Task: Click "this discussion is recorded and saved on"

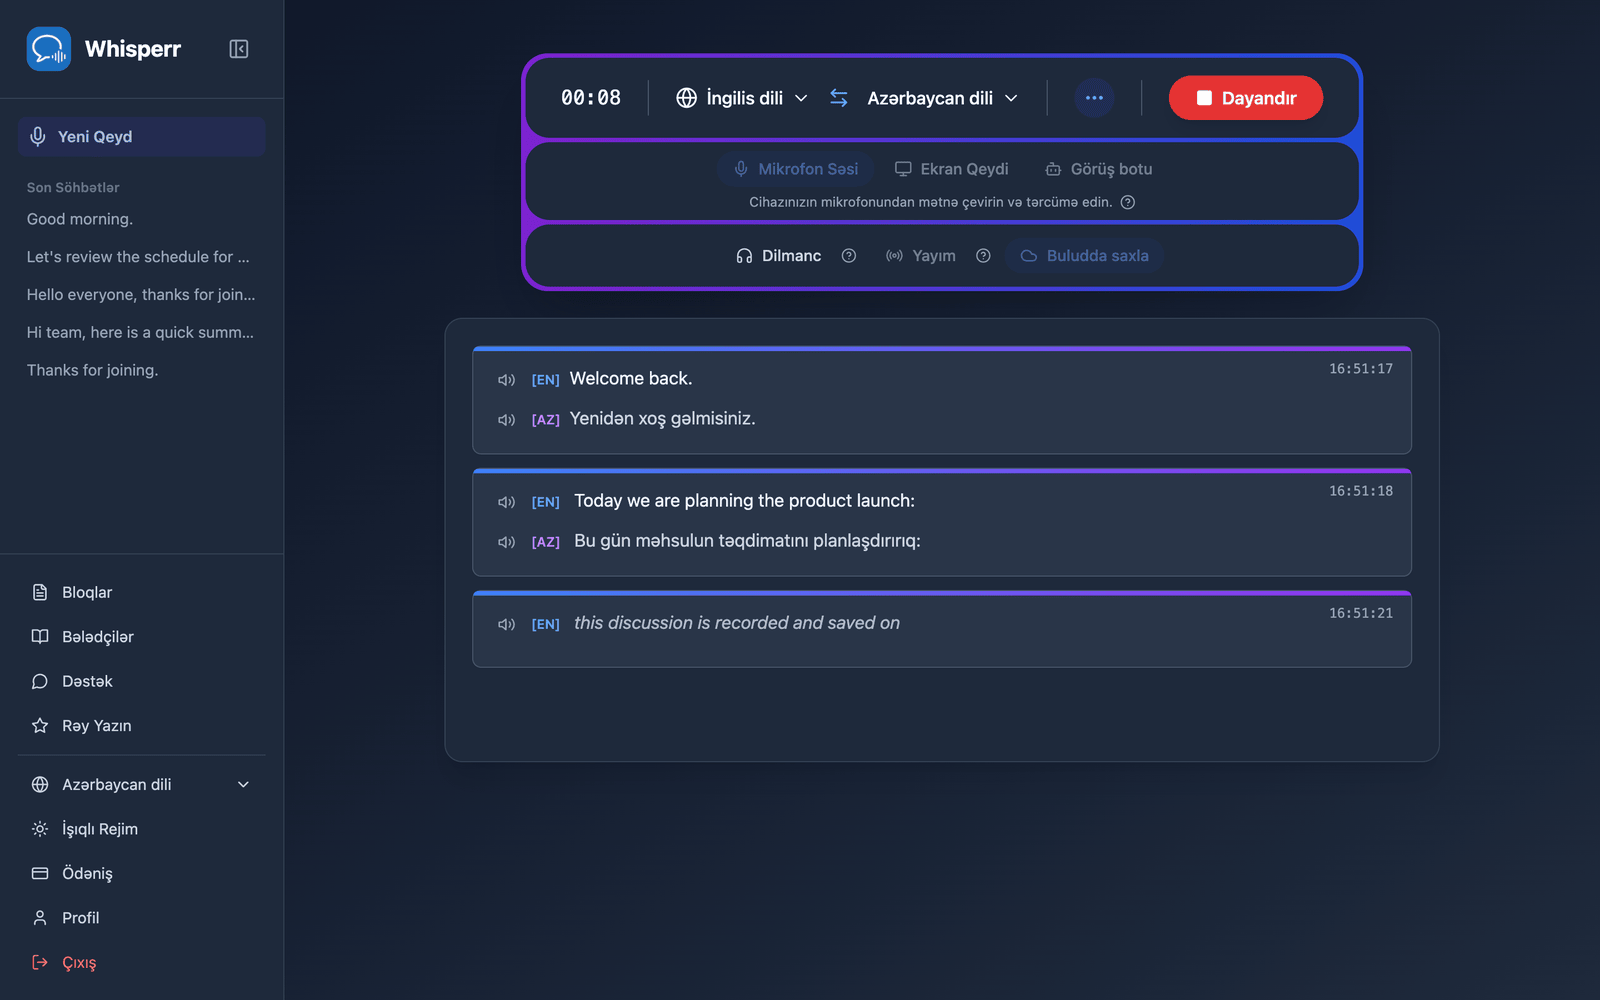Action: [737, 623]
